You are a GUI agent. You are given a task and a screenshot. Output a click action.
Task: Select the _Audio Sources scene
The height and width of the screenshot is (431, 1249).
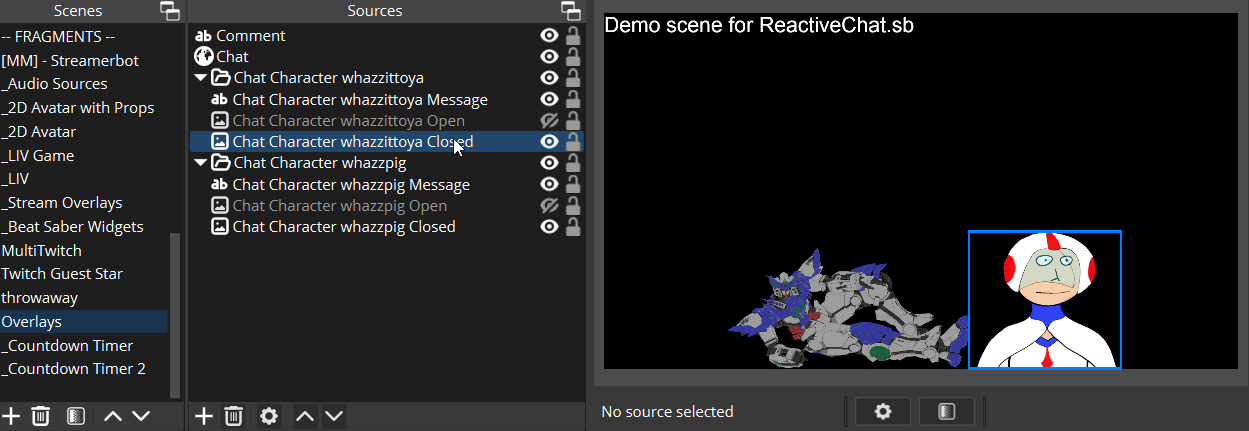(x=84, y=84)
